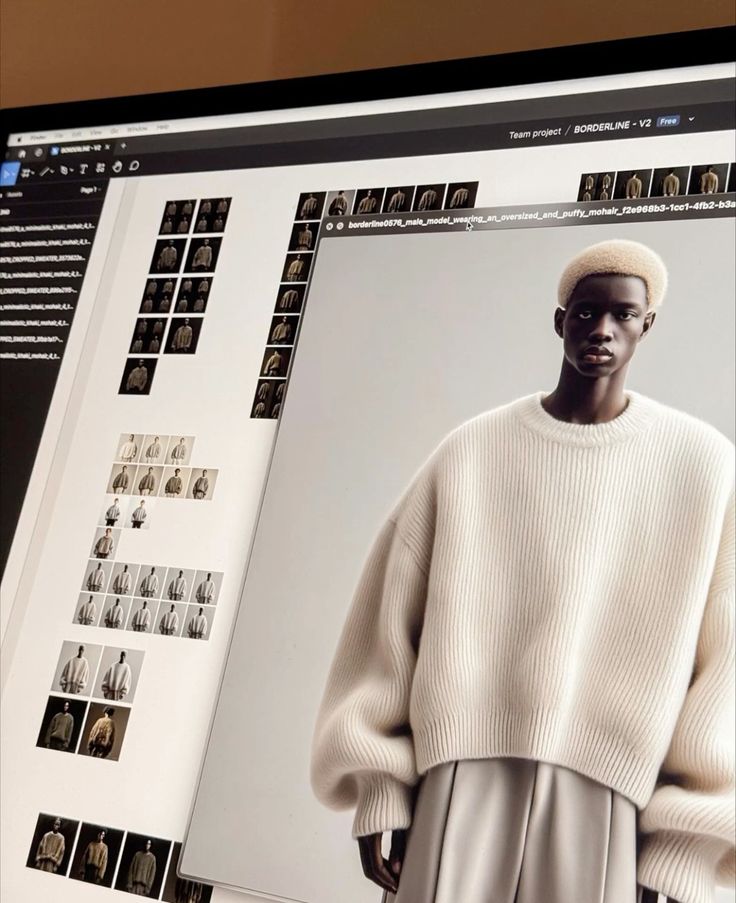Select the Hand tool
736x903 pixels.
[117, 166]
